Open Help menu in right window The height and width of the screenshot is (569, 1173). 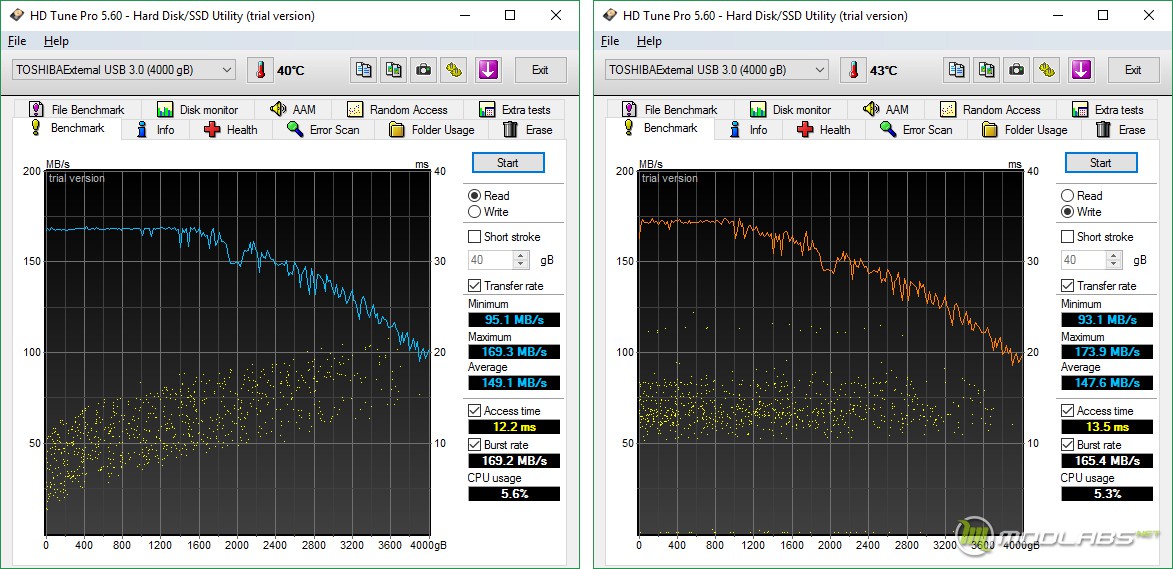click(x=649, y=41)
